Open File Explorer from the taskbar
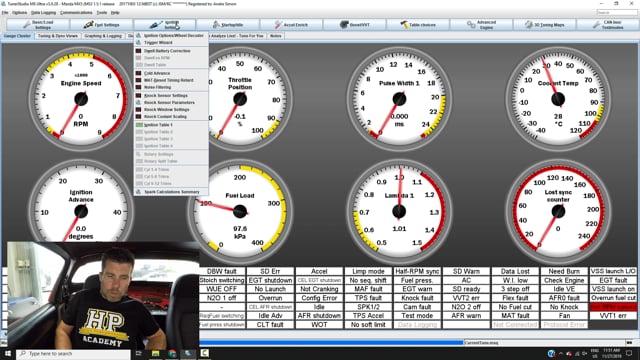Screen dimensions: 640x360 [156, 353]
